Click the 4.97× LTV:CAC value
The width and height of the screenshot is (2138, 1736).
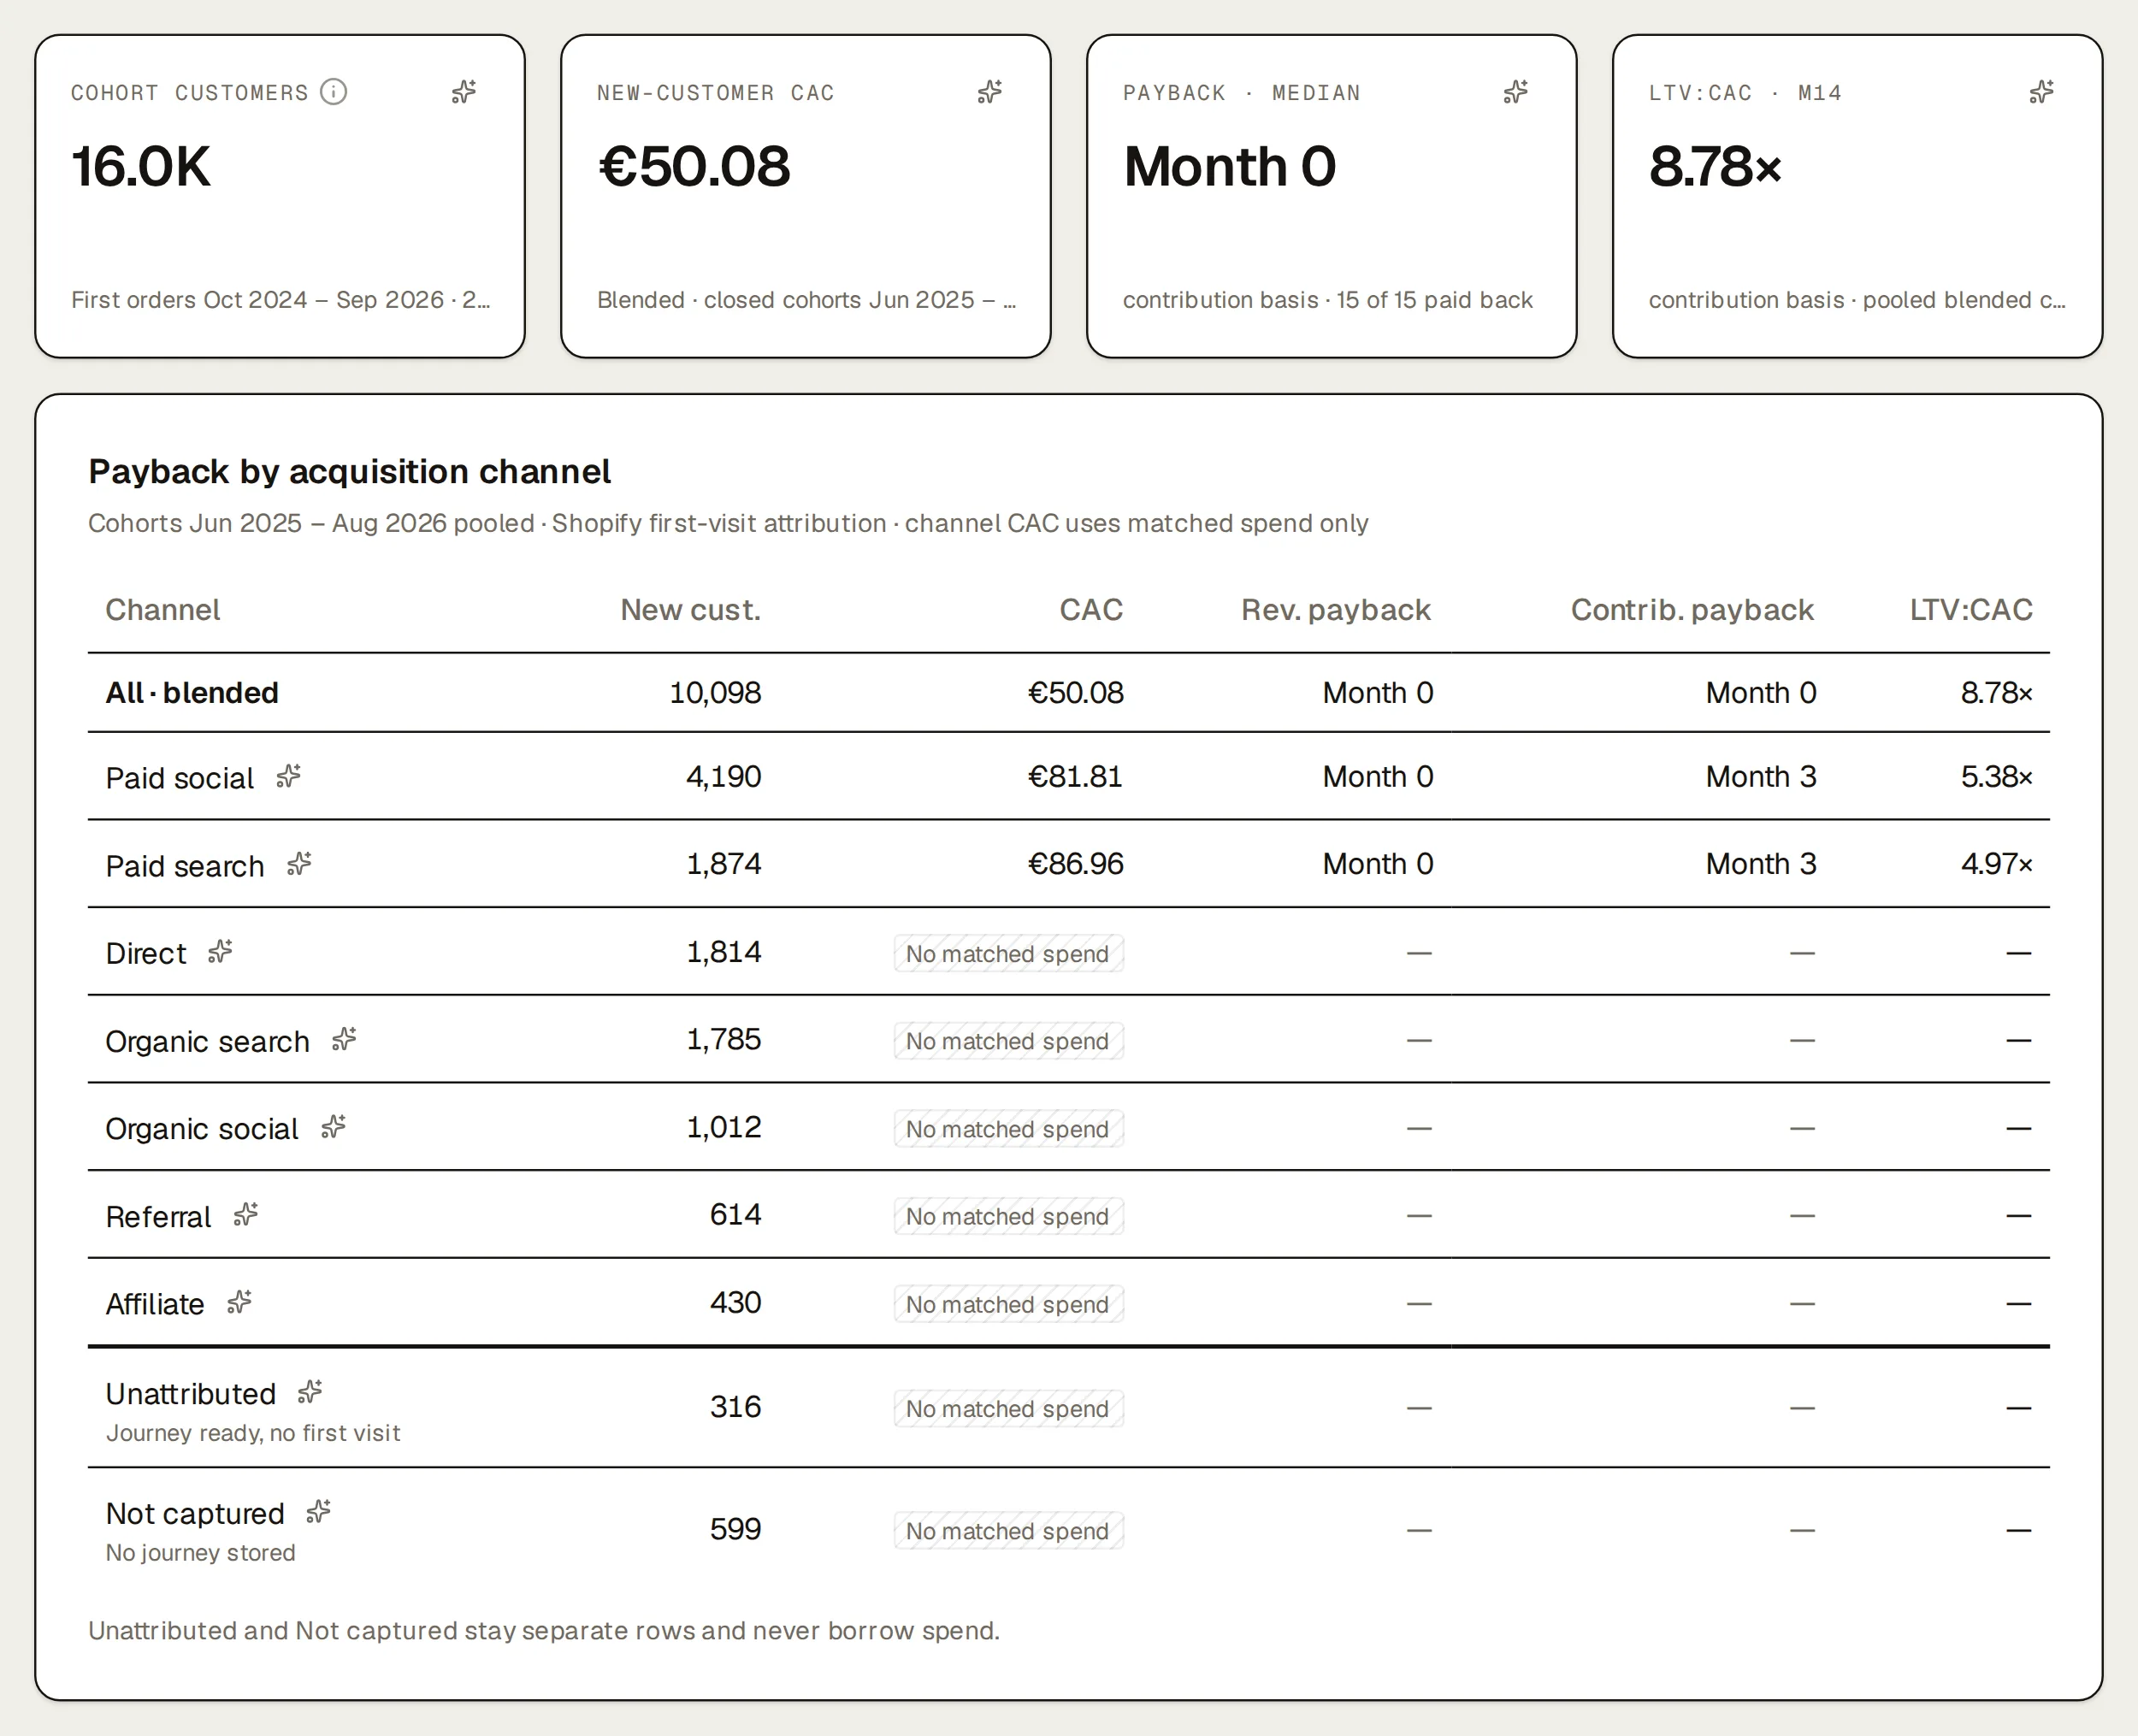[x=1996, y=864]
